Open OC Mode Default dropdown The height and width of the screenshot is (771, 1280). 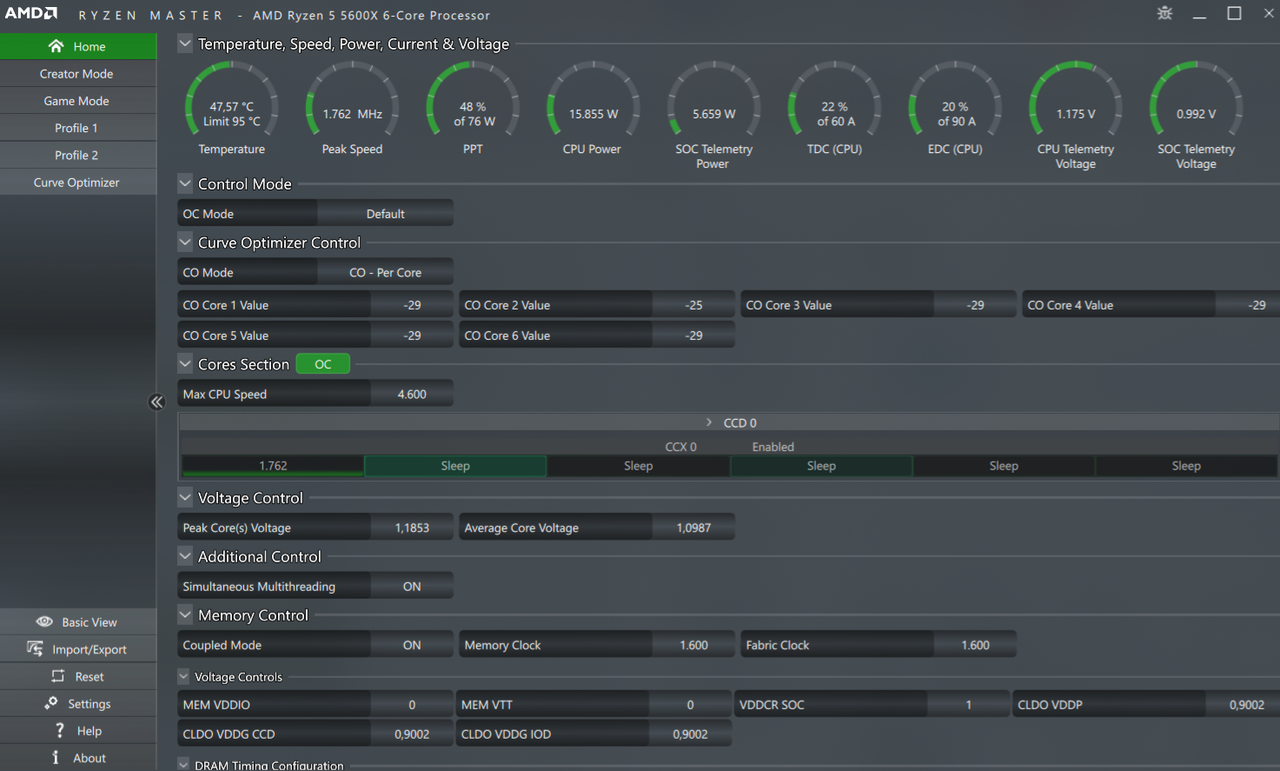coord(385,214)
